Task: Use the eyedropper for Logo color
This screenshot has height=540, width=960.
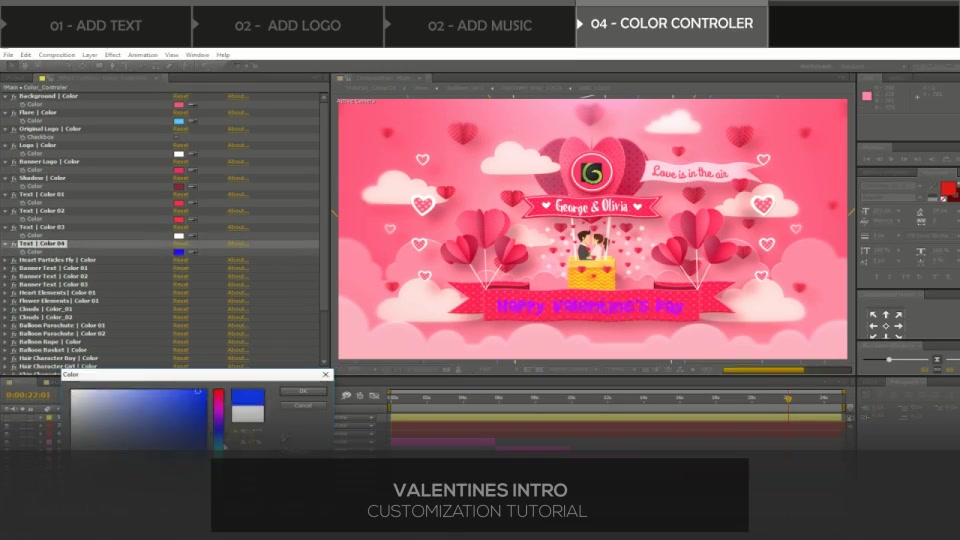Action: click(193, 154)
